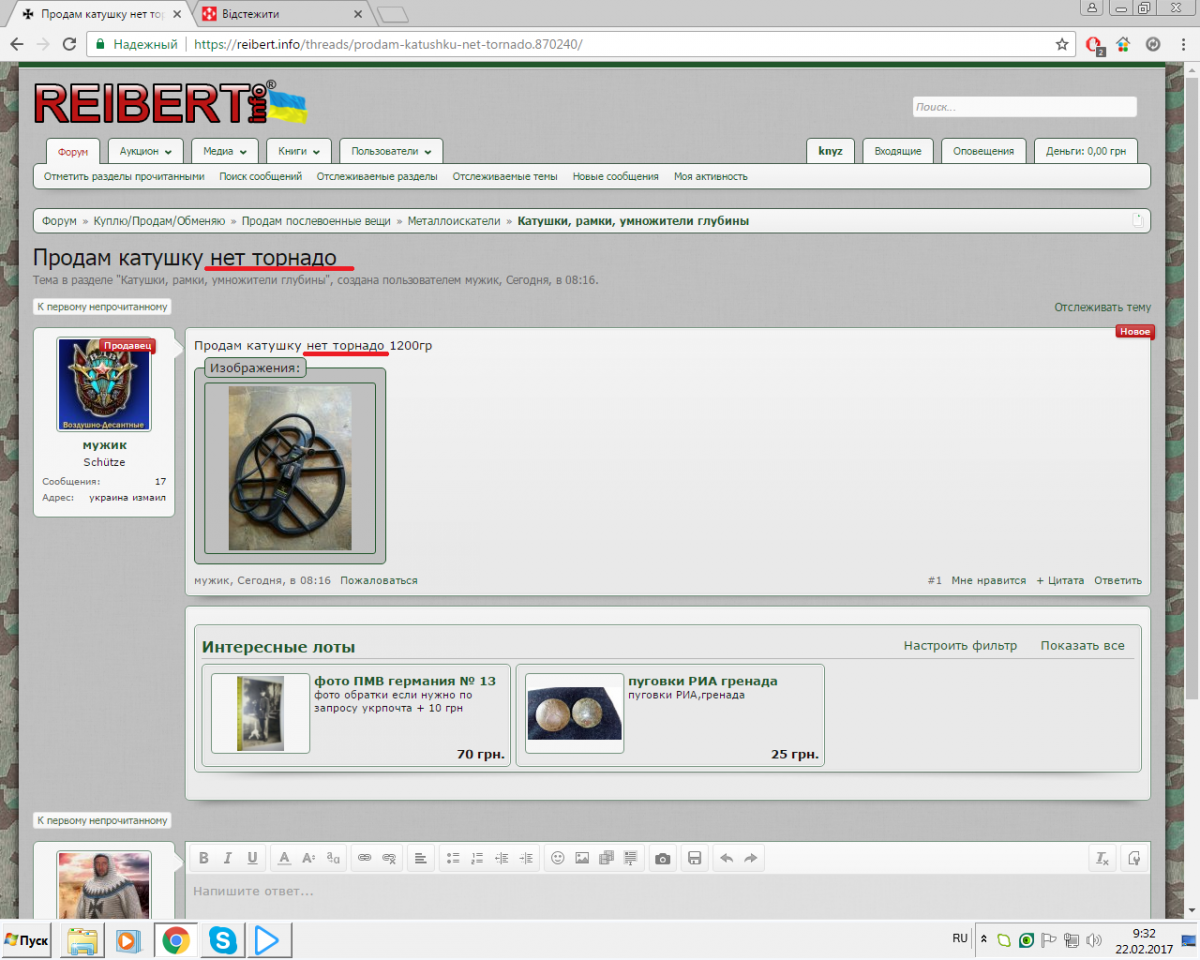Insert media using the media icon
The image size is (1200, 960).
(x=607, y=858)
